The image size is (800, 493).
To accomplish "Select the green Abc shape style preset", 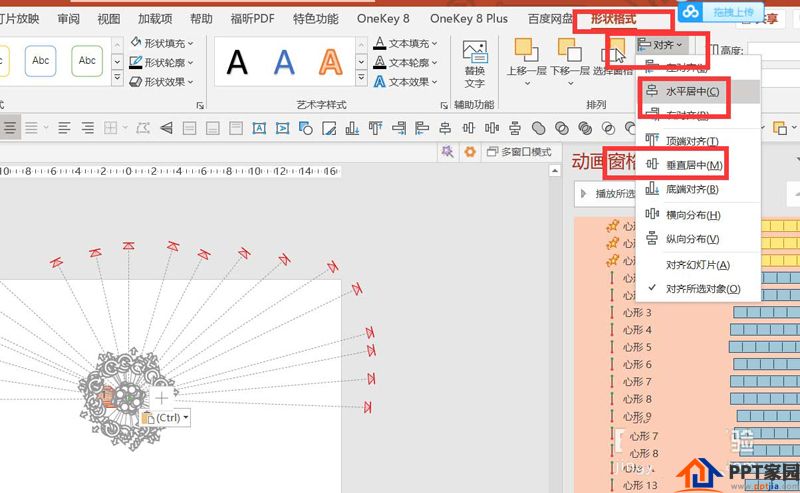I will click(87, 62).
